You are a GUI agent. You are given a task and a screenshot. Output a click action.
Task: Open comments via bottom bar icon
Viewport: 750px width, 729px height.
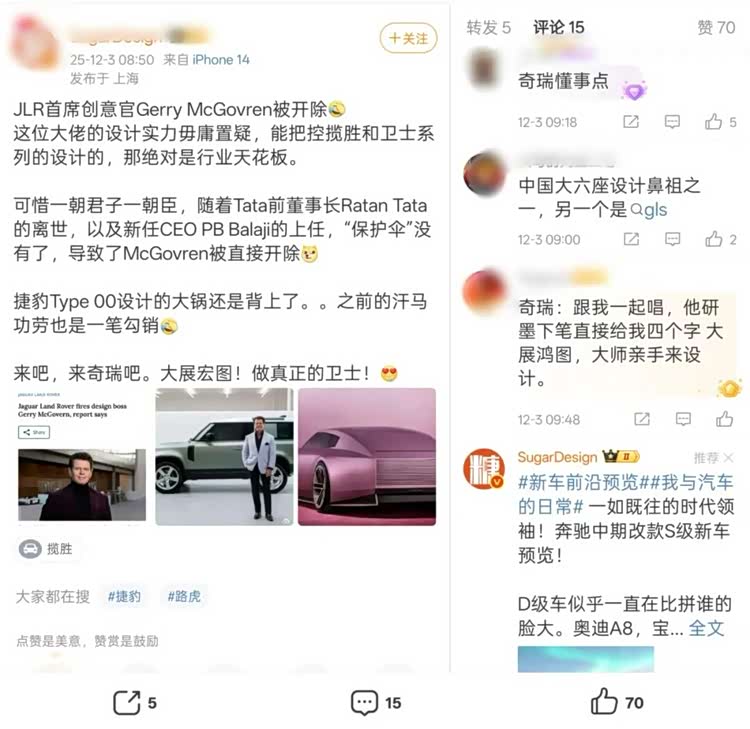(x=364, y=702)
